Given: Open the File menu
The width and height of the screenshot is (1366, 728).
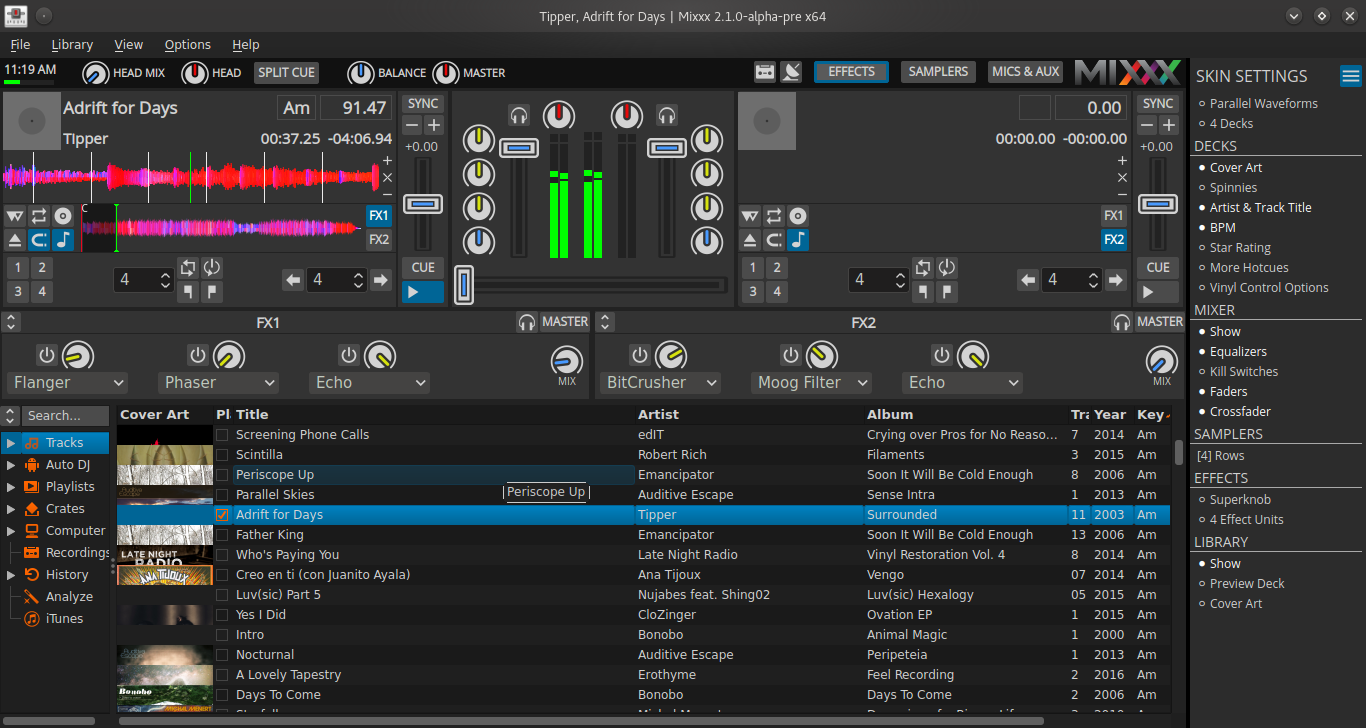Looking at the screenshot, I should [20, 45].
